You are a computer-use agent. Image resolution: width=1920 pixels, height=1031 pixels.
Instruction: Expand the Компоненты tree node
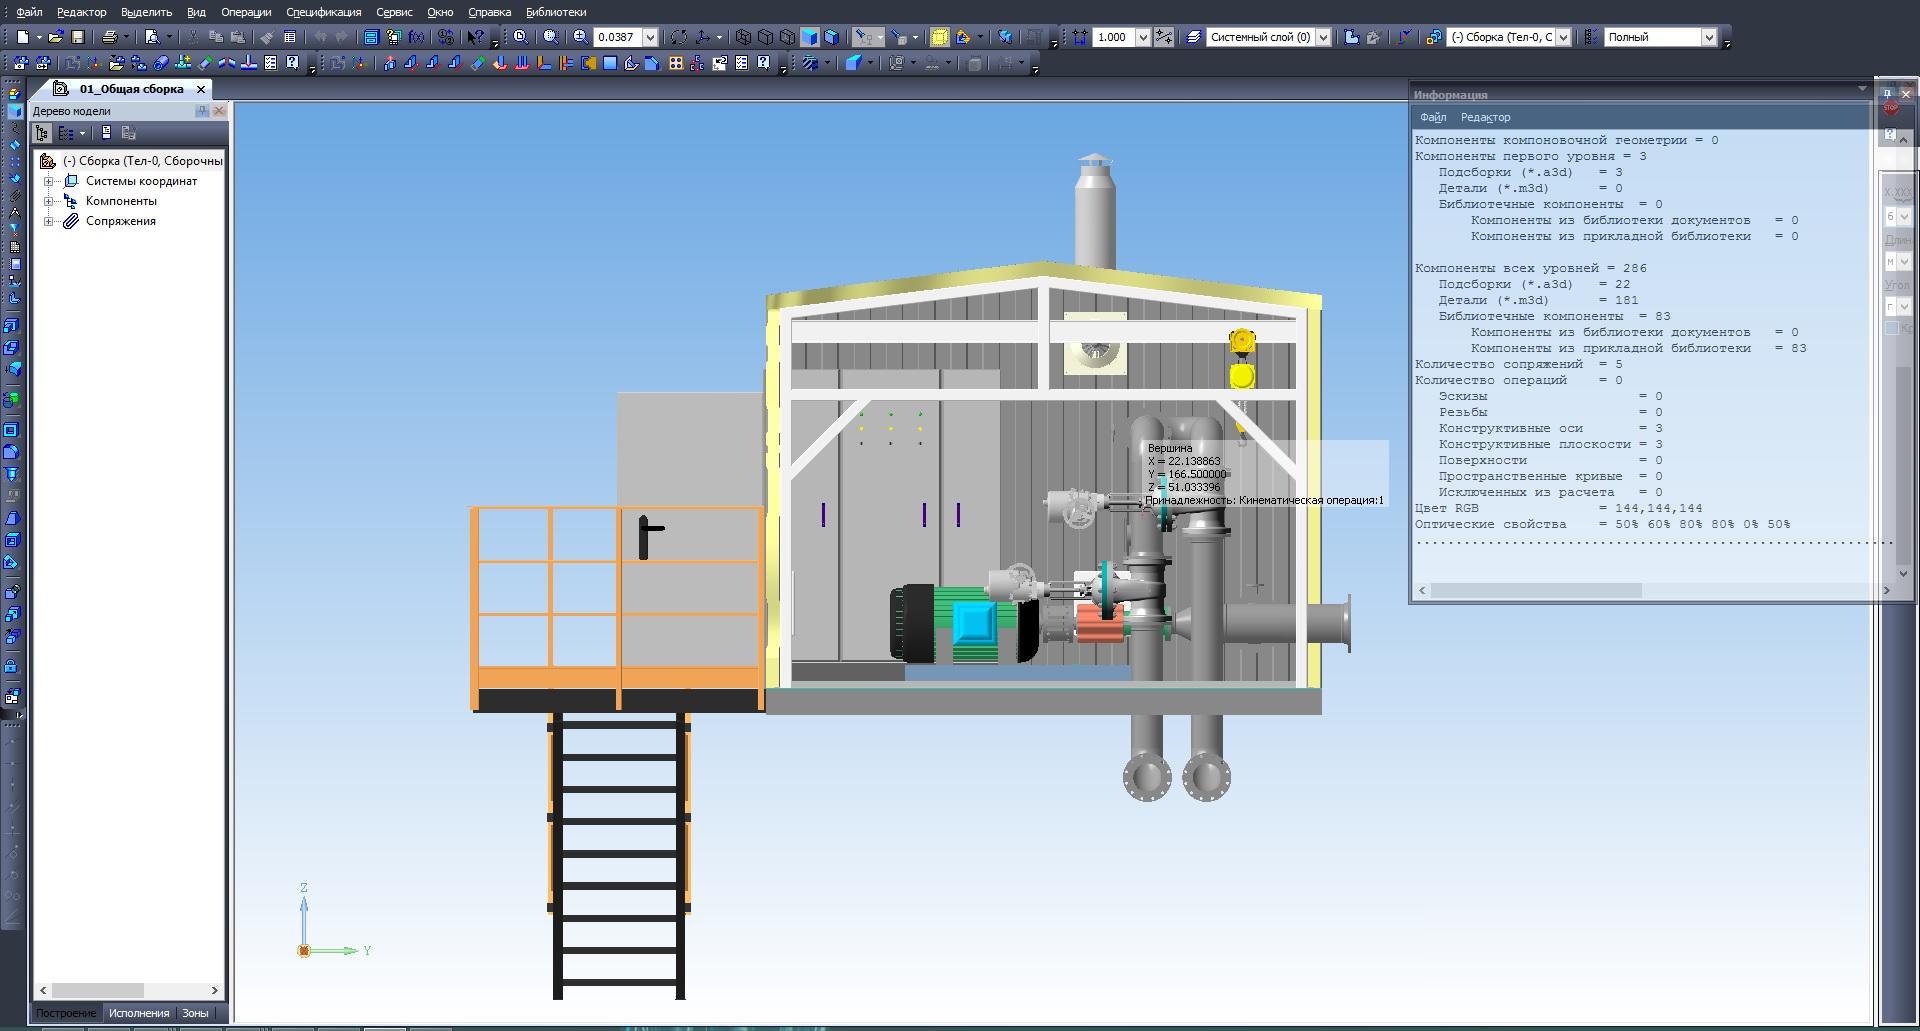point(48,201)
